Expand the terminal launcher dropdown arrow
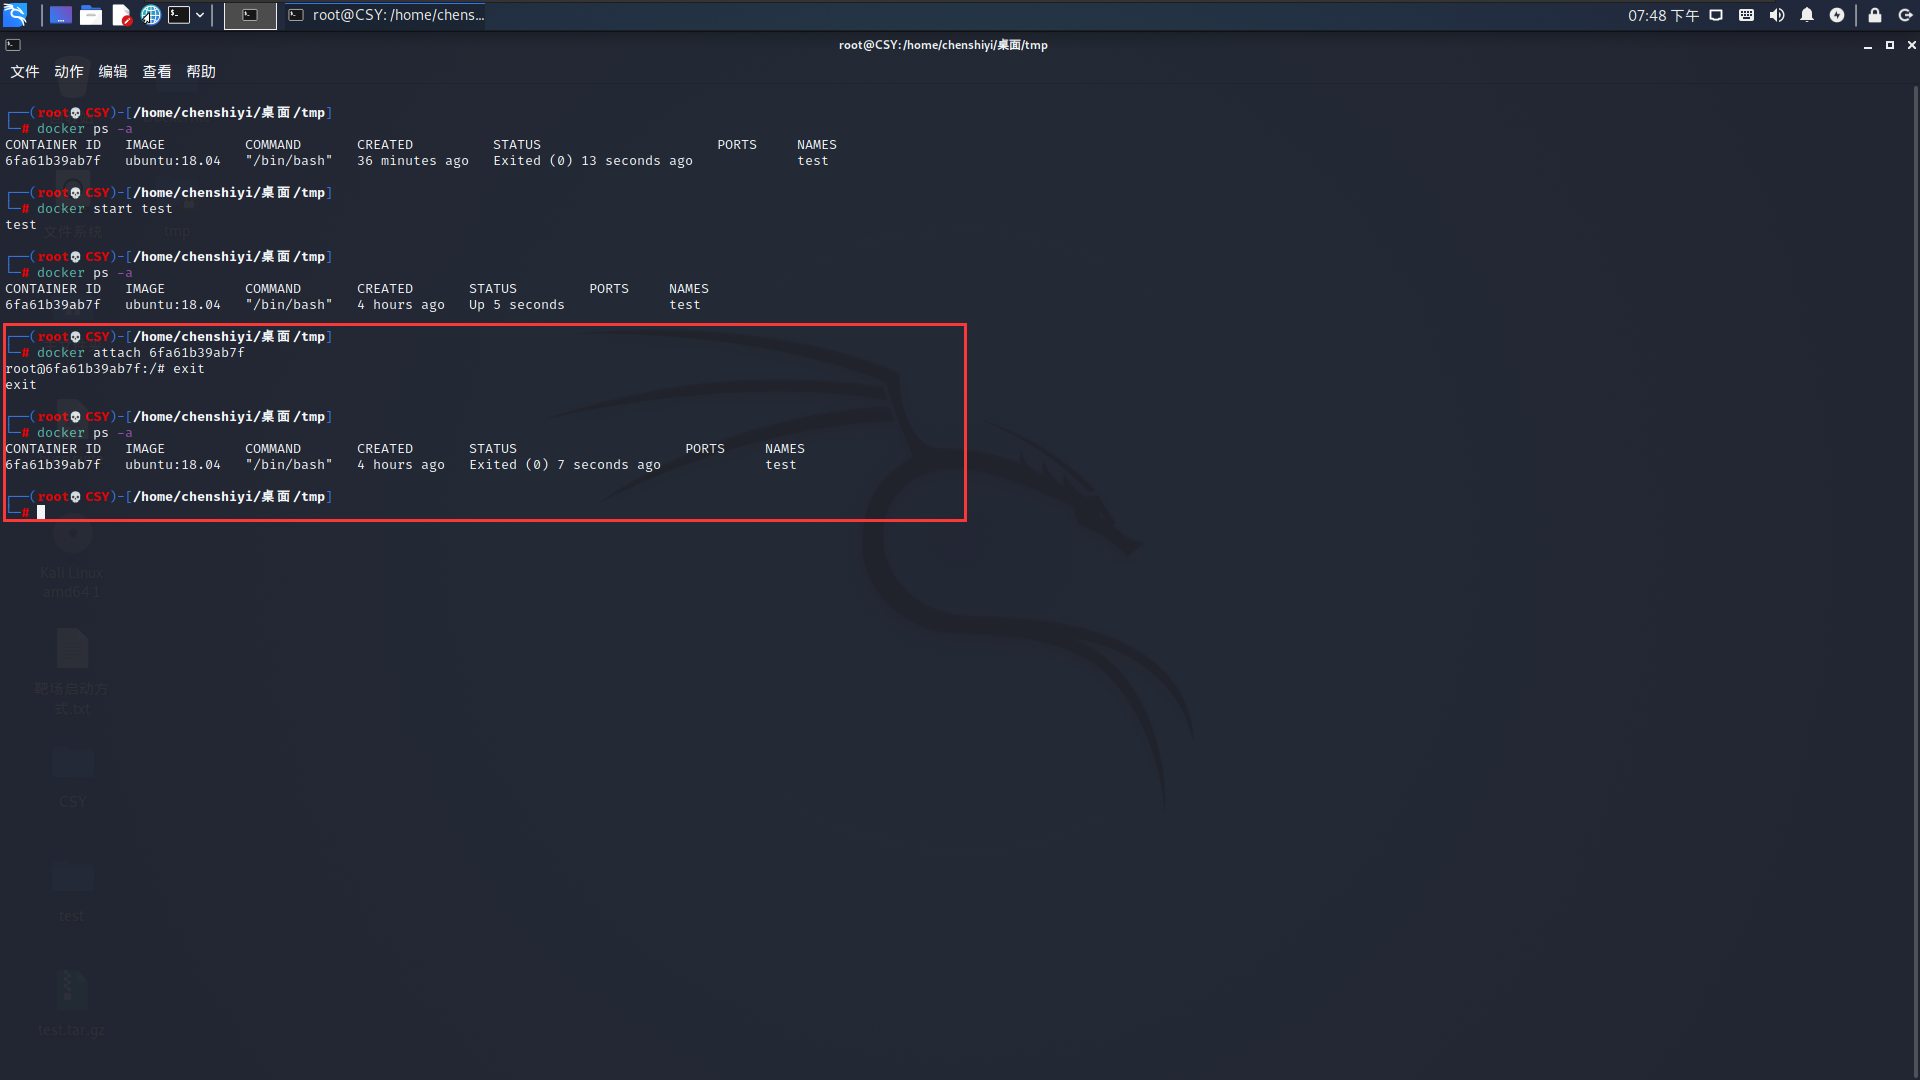Image resolution: width=1920 pixels, height=1080 pixels. [x=200, y=15]
